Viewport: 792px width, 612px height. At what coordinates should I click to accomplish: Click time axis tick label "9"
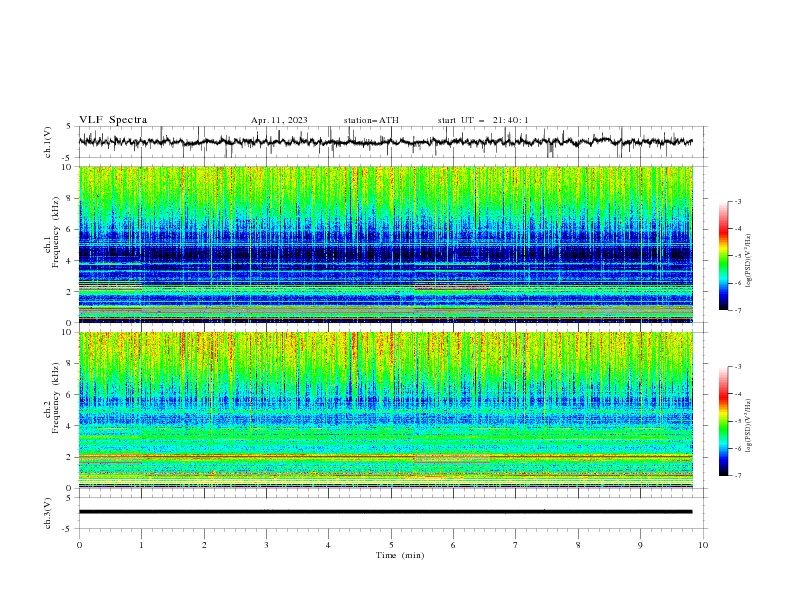(640, 545)
